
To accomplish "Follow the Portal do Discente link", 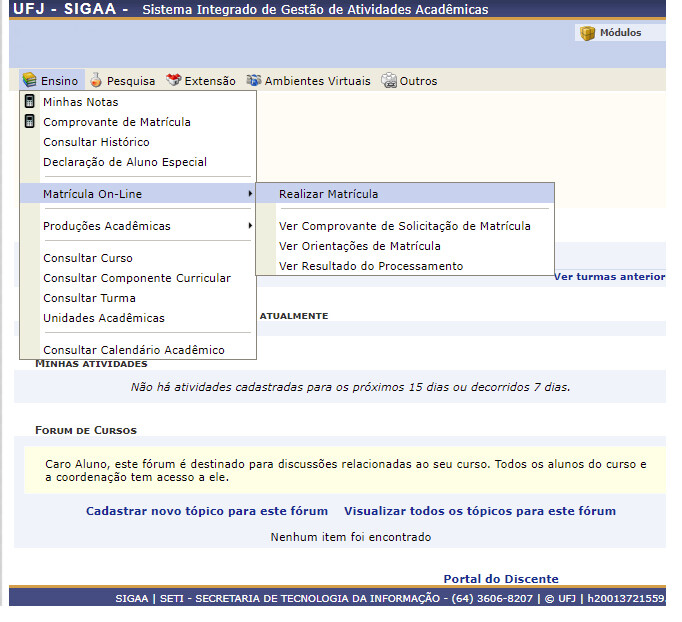I will pos(501,579).
